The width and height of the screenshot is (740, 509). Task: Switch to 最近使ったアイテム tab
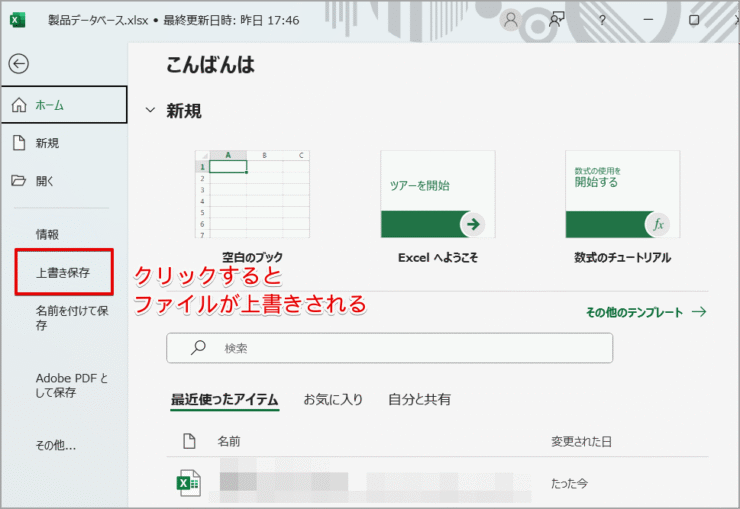point(225,400)
